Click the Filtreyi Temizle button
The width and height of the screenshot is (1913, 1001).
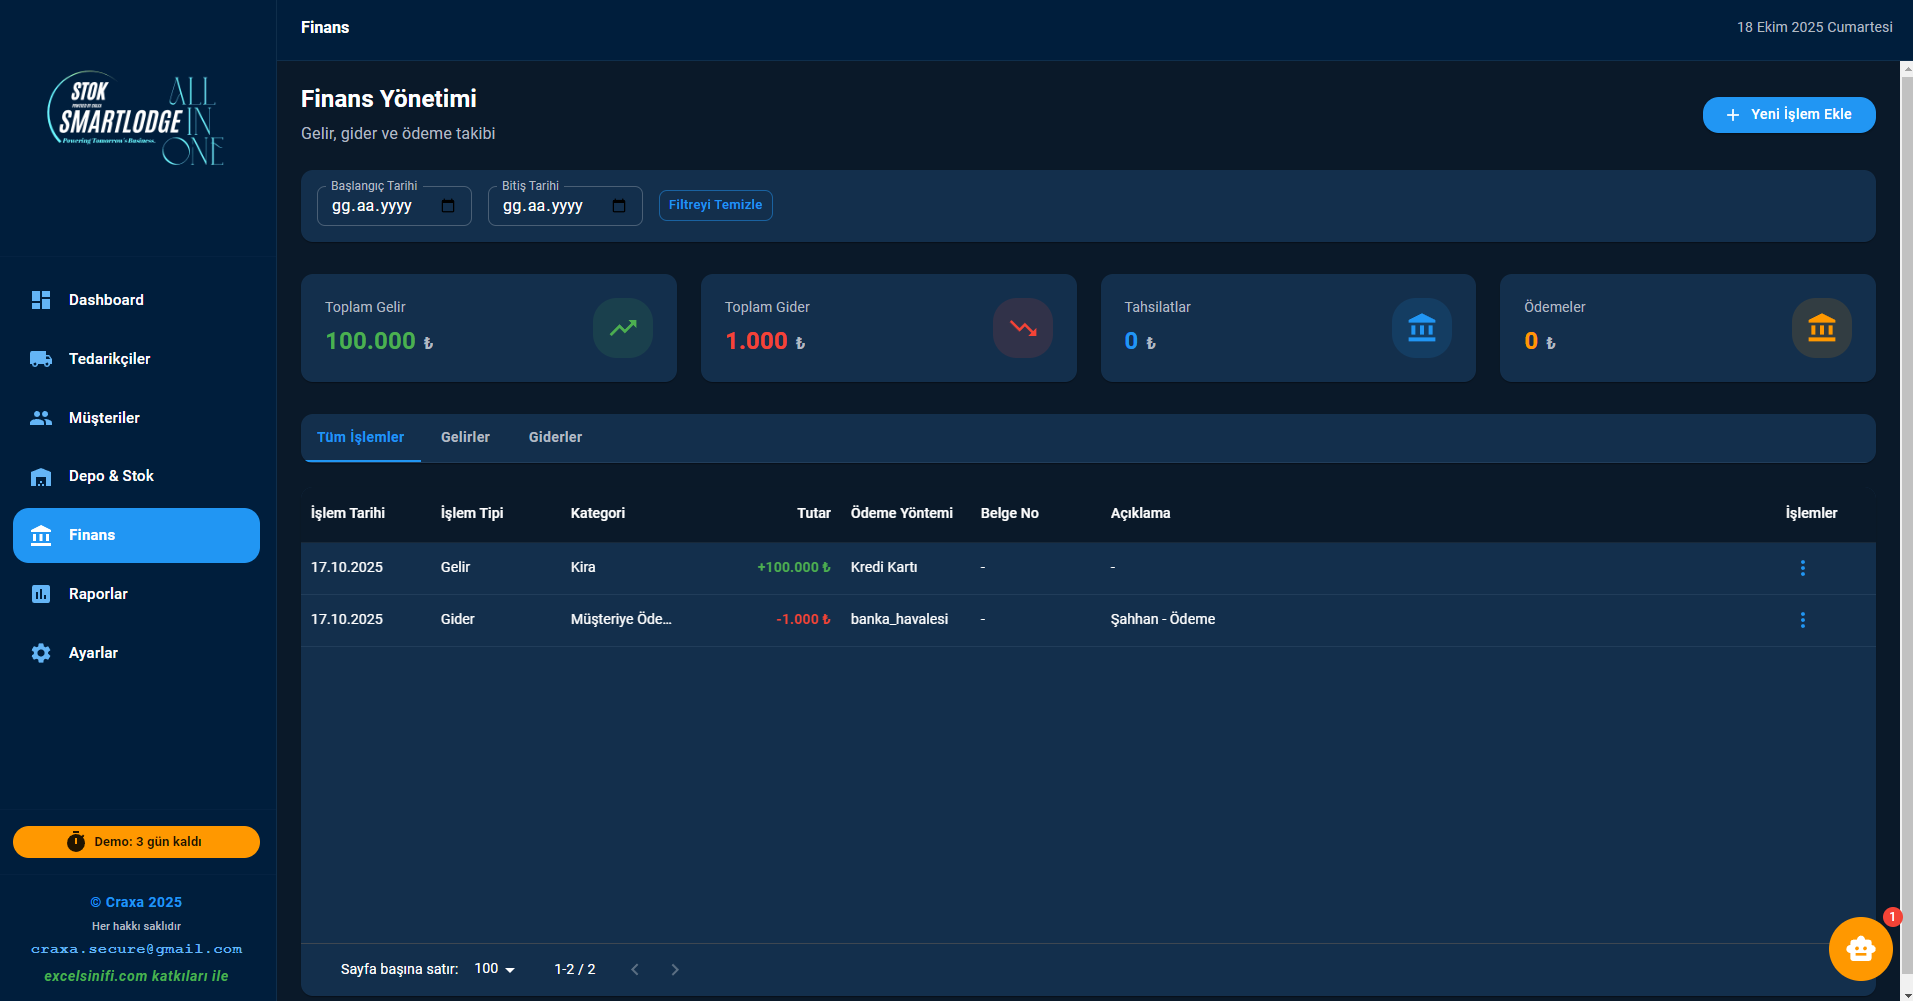point(715,205)
